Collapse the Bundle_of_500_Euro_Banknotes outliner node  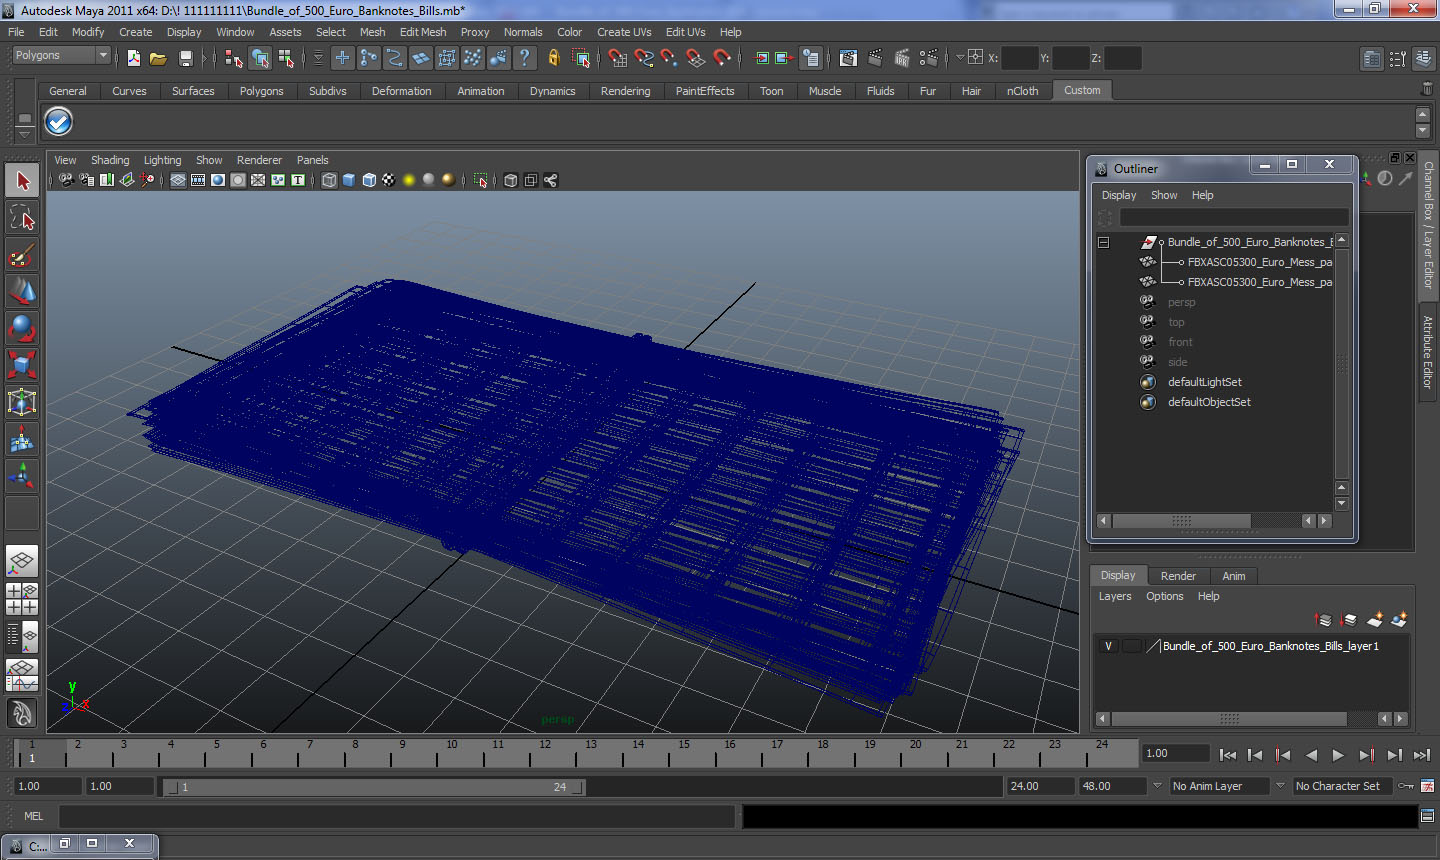point(1104,242)
